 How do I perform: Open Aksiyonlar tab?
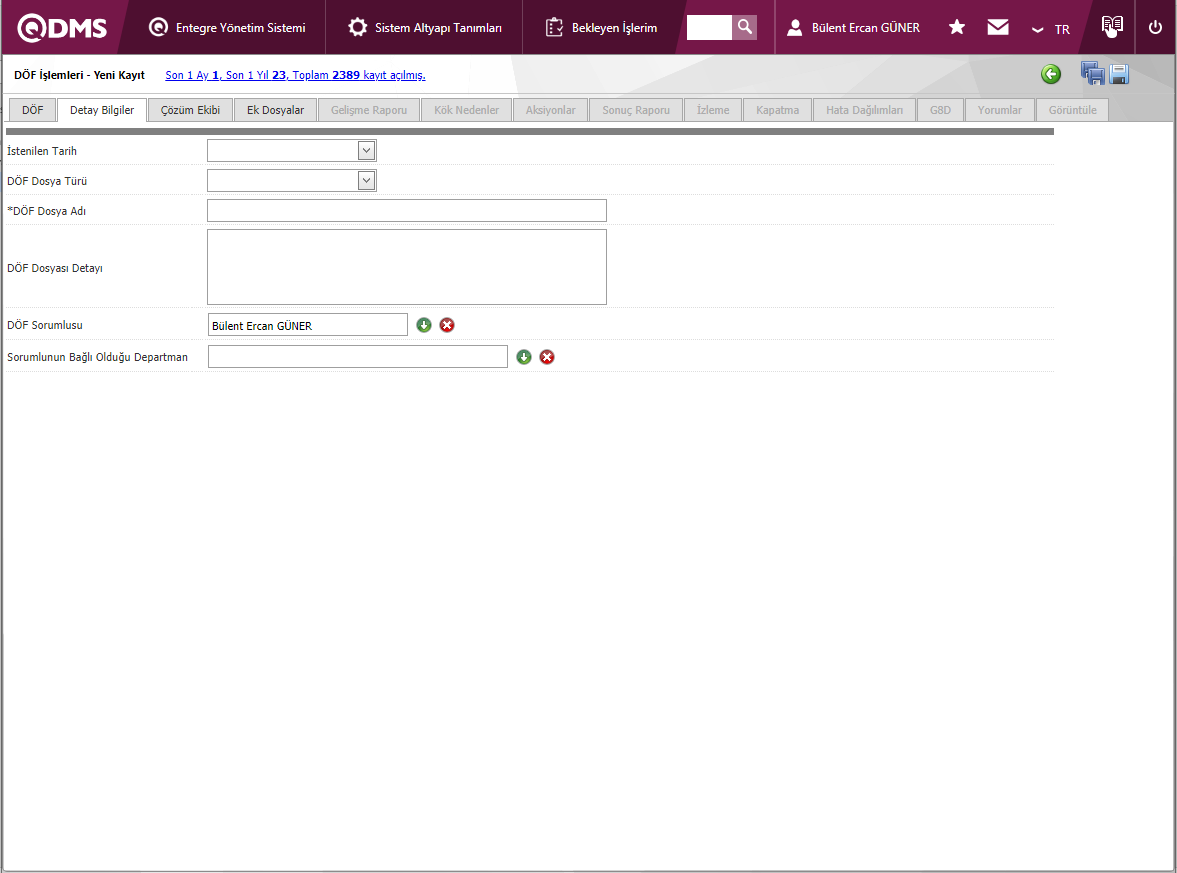pyautogui.click(x=550, y=110)
